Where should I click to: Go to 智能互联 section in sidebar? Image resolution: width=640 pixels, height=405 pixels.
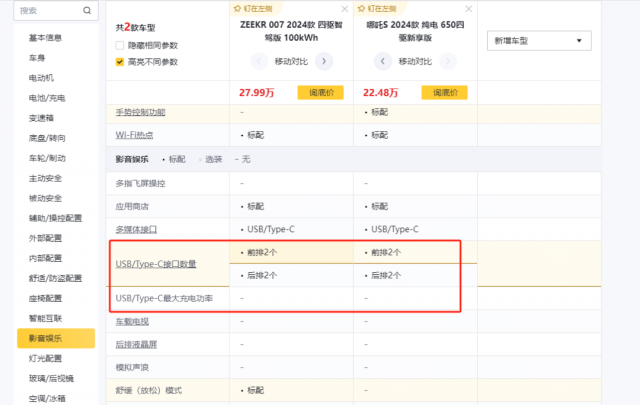tap(45, 318)
